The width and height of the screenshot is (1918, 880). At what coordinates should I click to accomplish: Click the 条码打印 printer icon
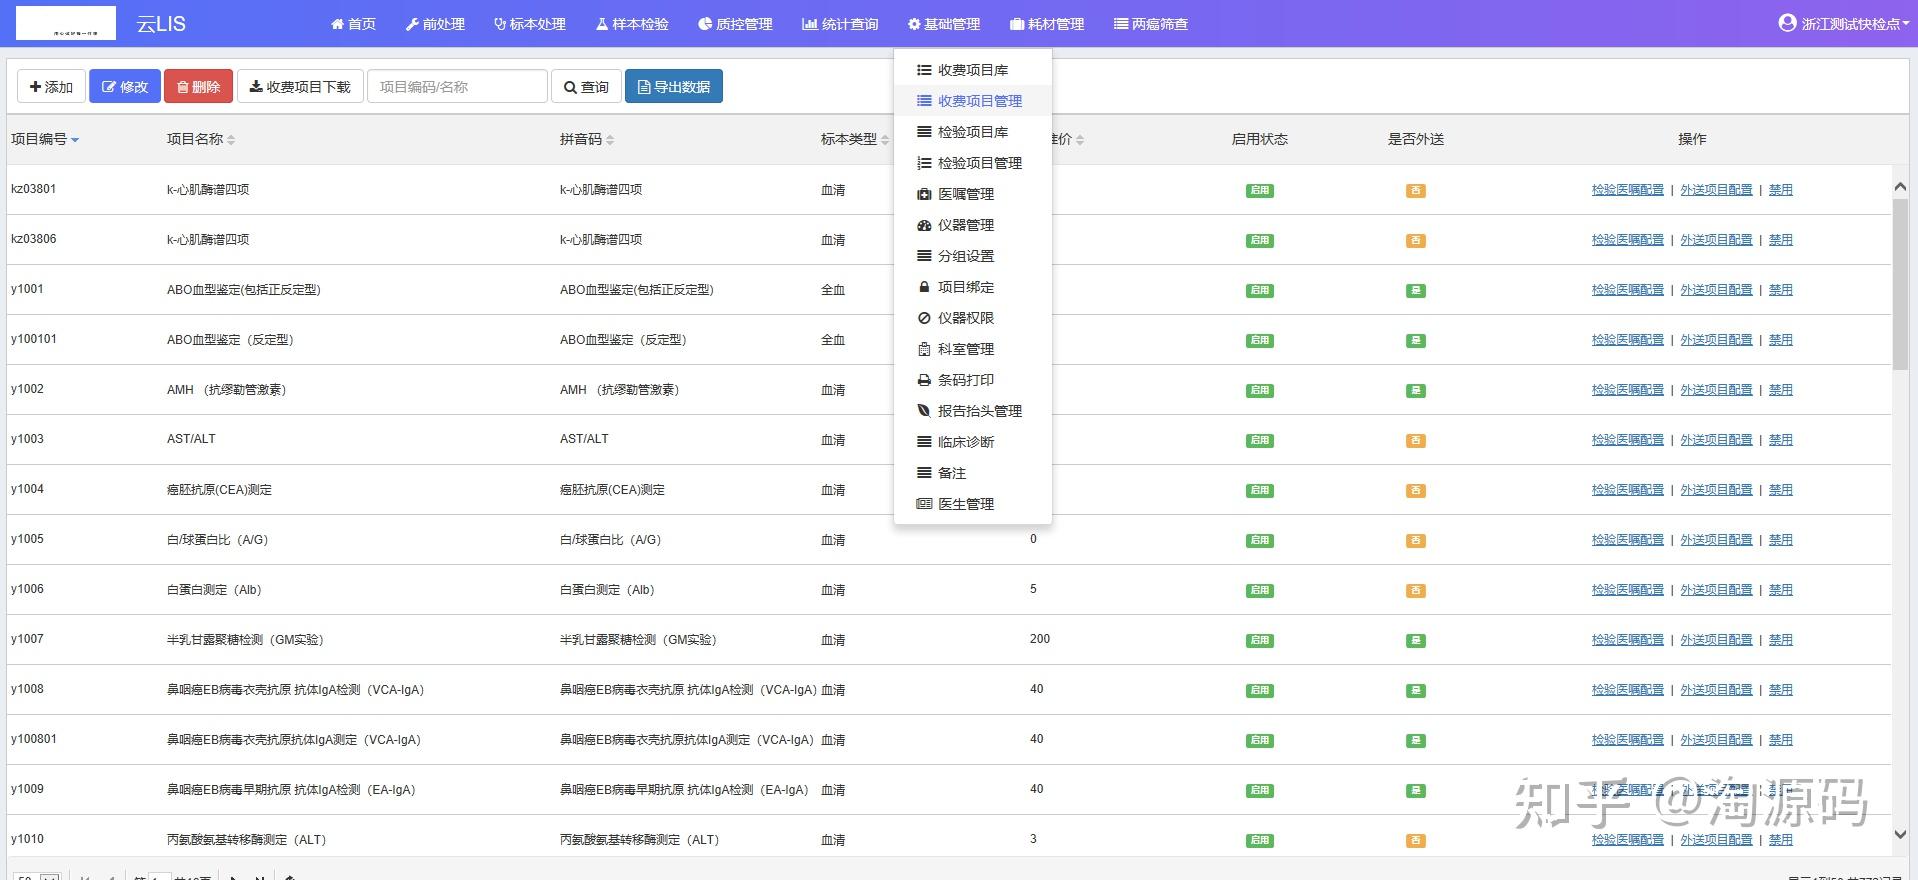924,380
